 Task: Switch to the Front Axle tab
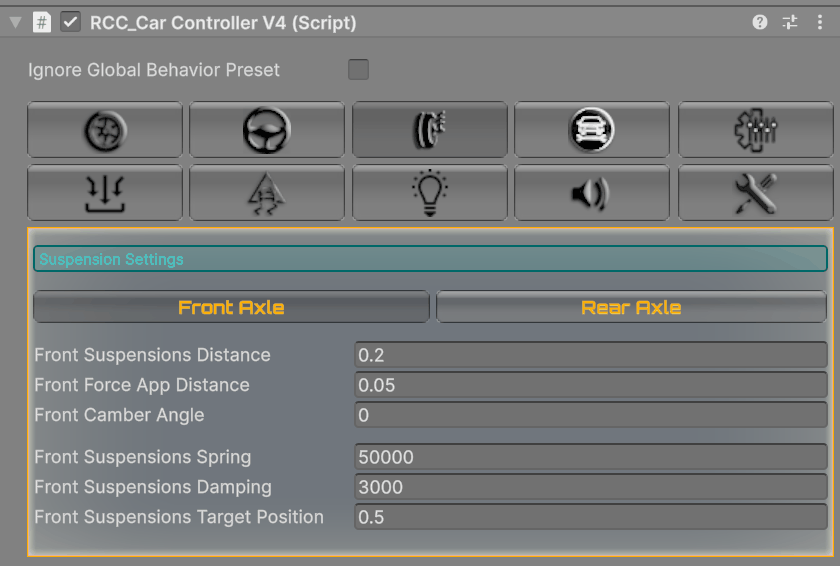231,307
